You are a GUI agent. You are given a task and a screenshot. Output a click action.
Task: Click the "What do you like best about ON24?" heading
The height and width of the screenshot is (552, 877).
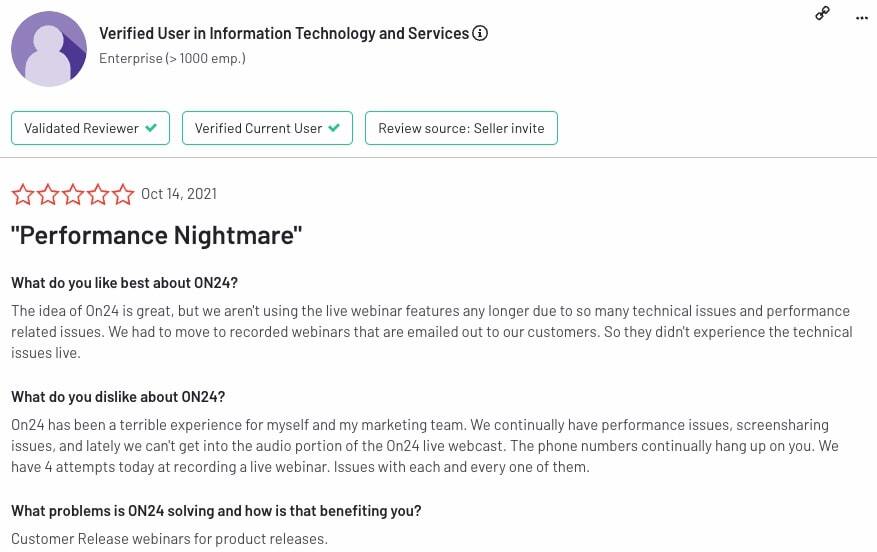[124, 283]
